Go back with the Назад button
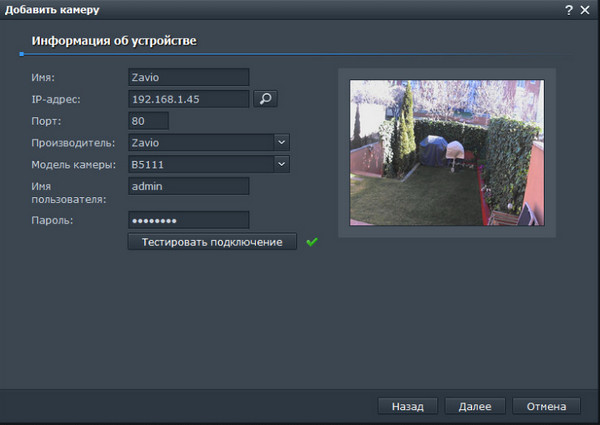 point(407,406)
